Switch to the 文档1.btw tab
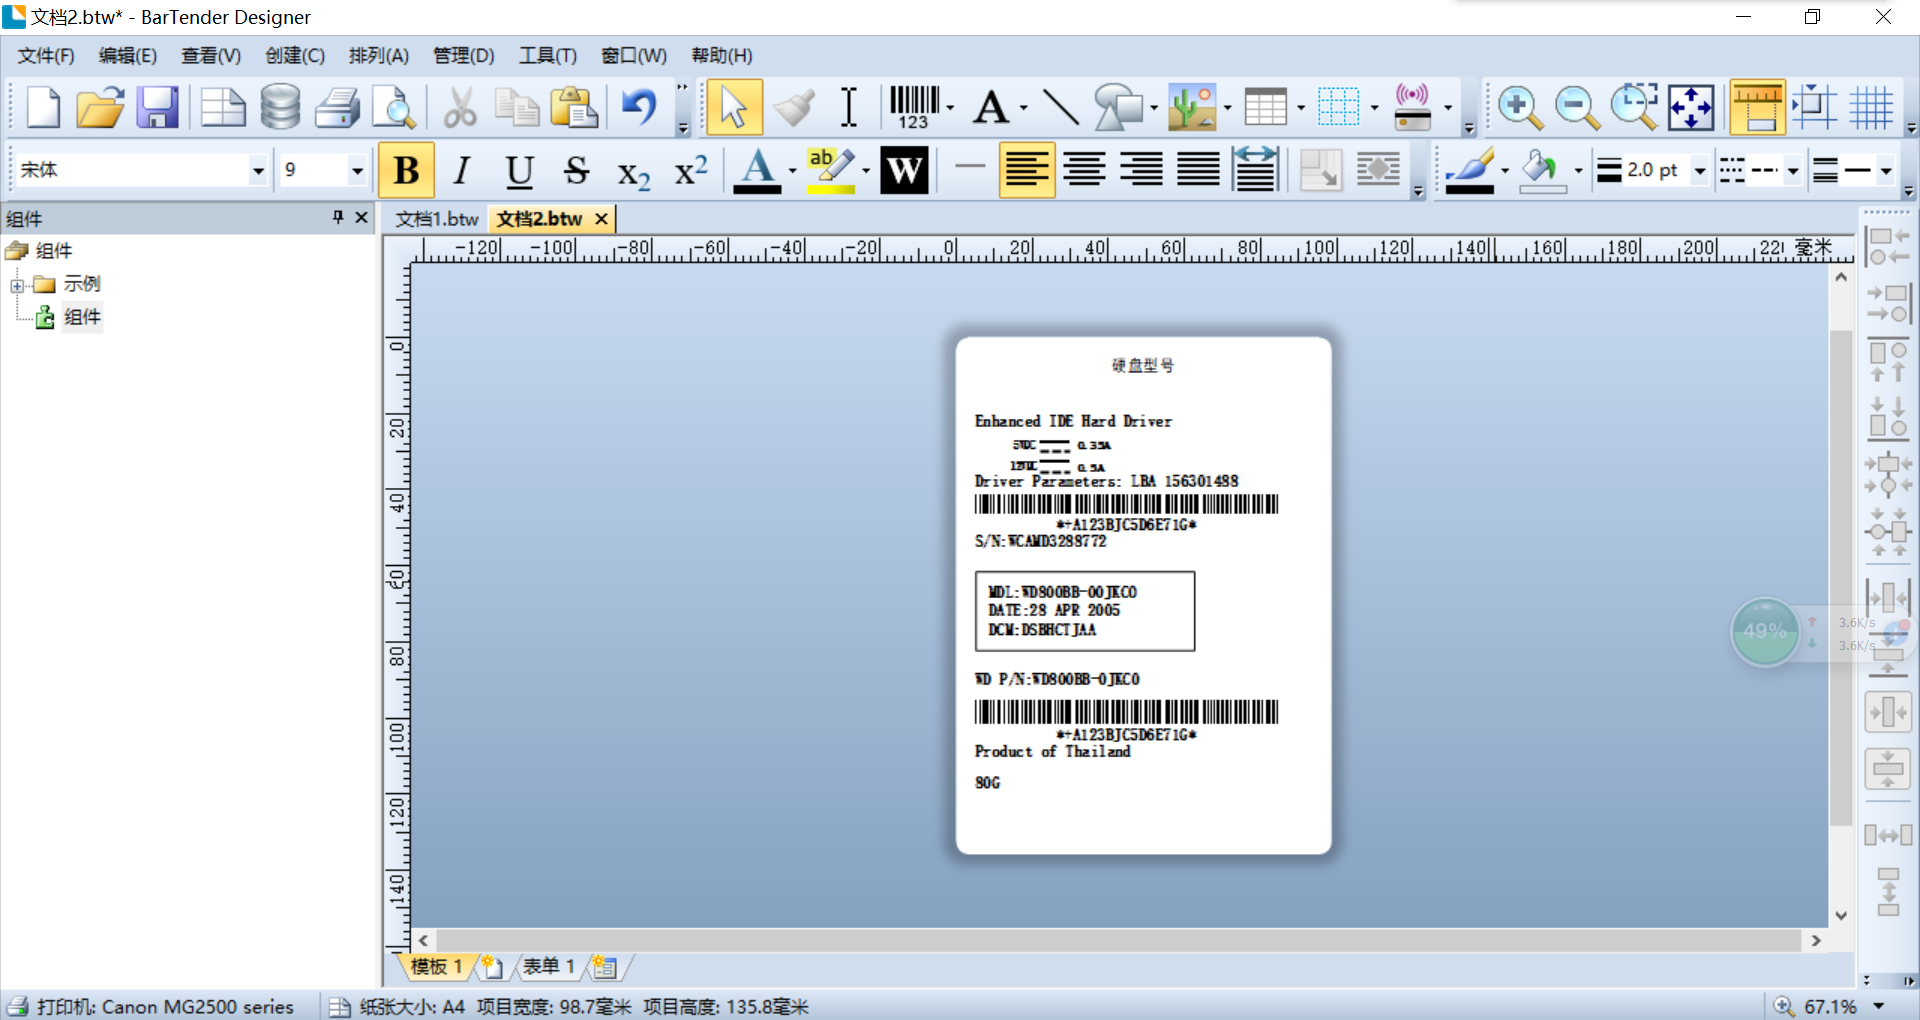The image size is (1920, 1020). tap(436, 219)
